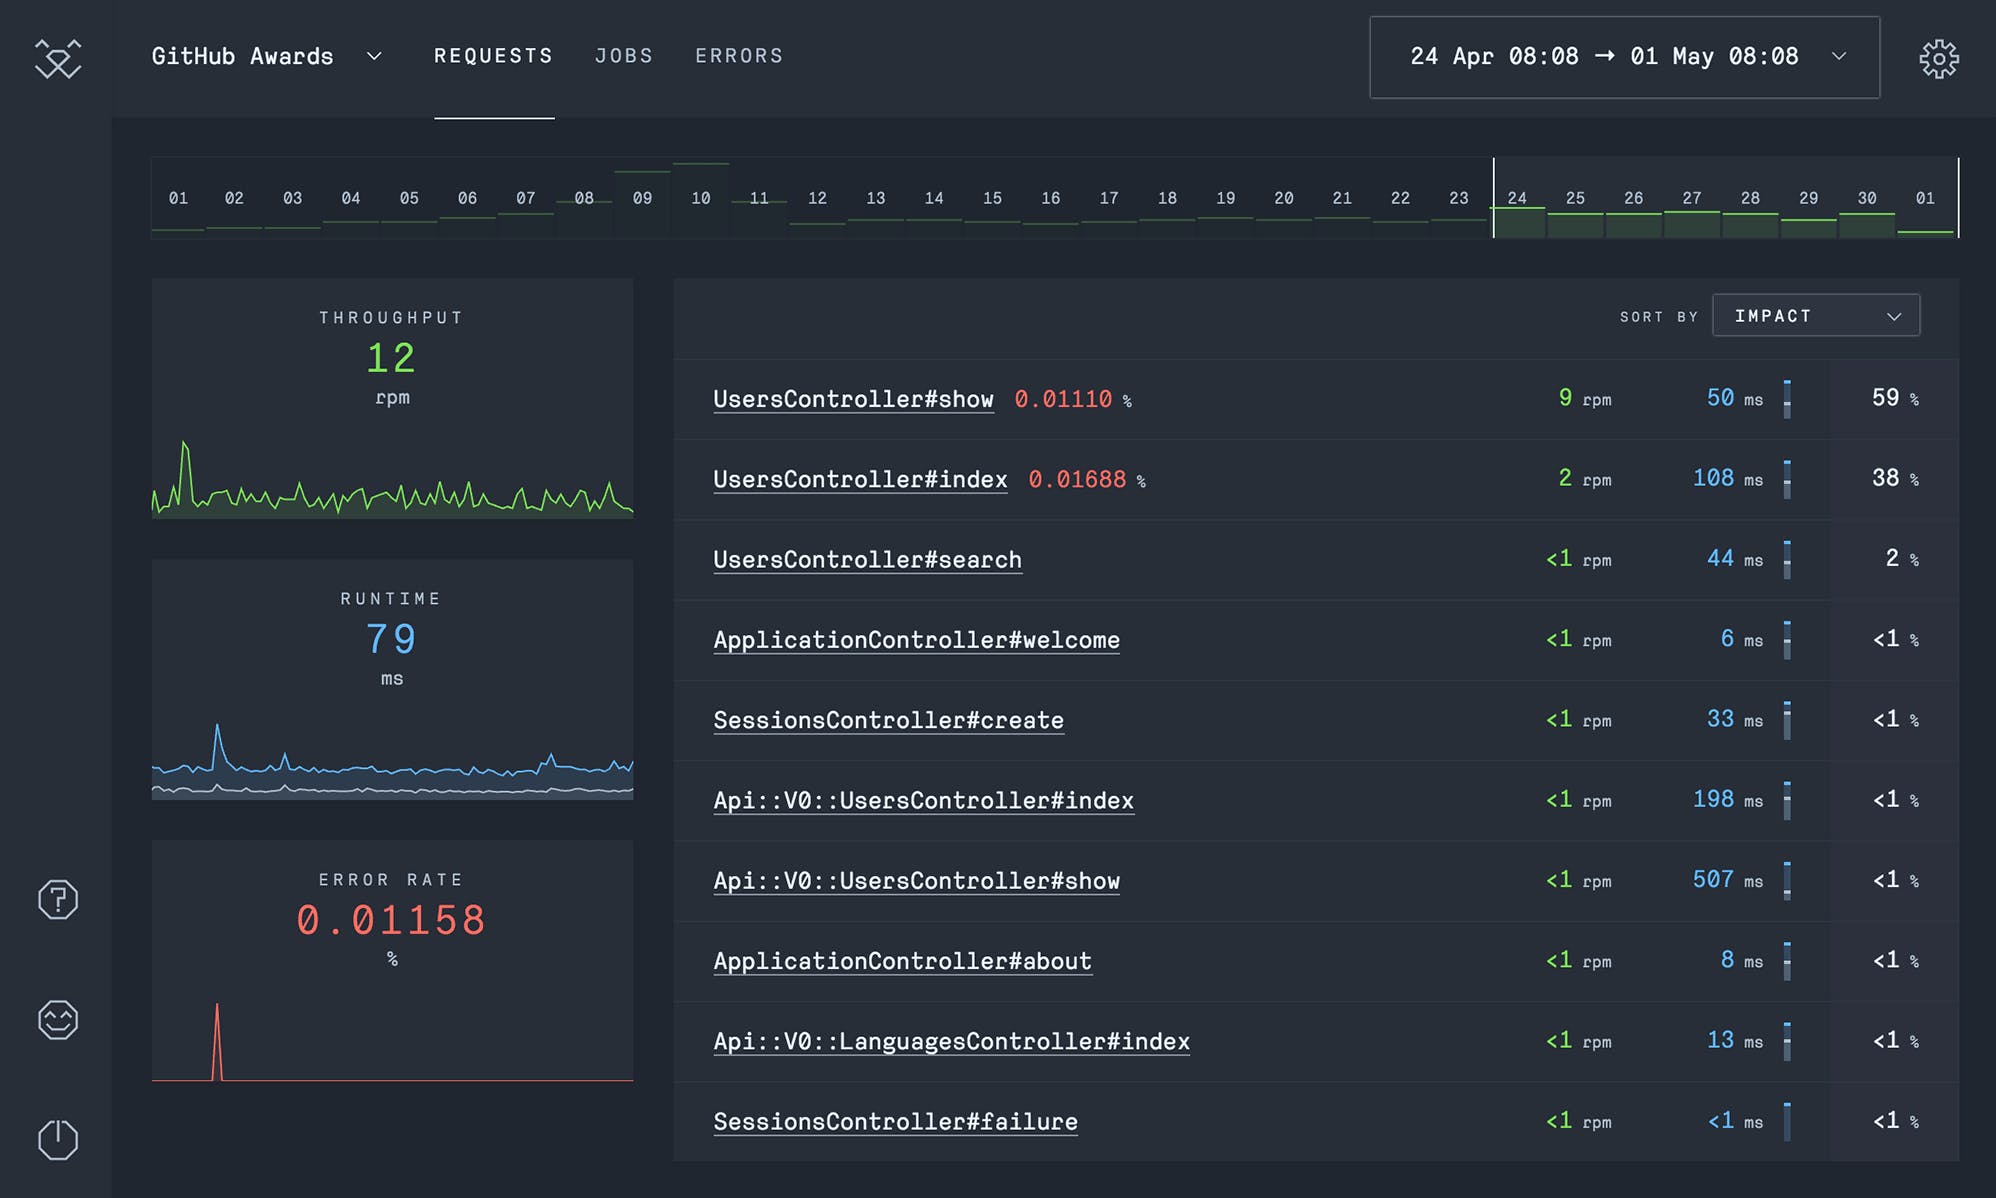
Task: Open ApplicationController#welcome endpoint
Action: click(916, 640)
